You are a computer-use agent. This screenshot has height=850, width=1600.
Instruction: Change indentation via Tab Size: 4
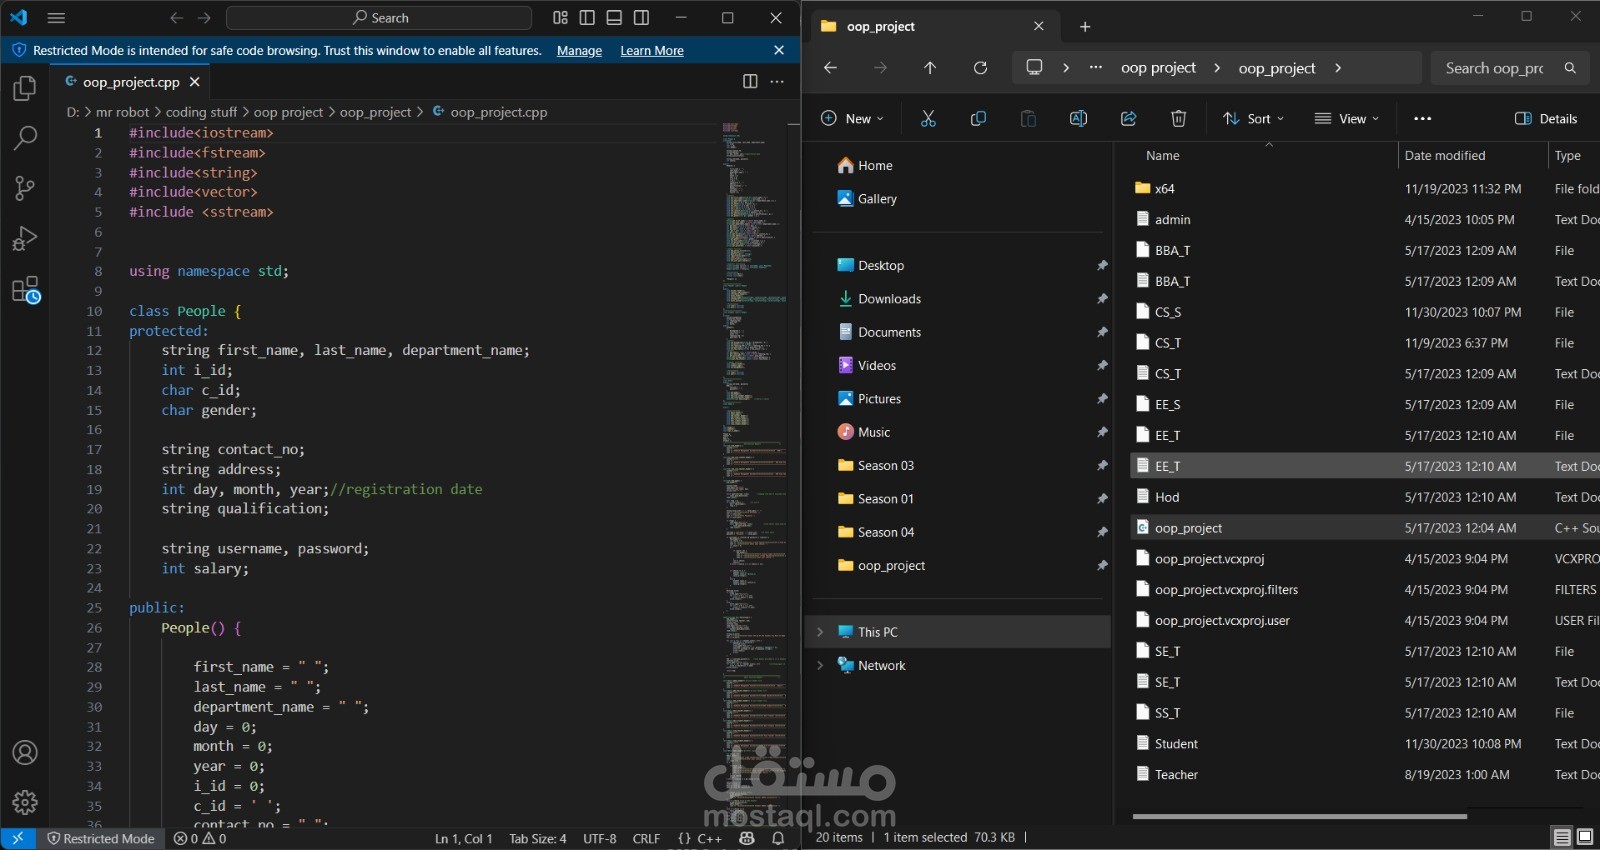(537, 839)
